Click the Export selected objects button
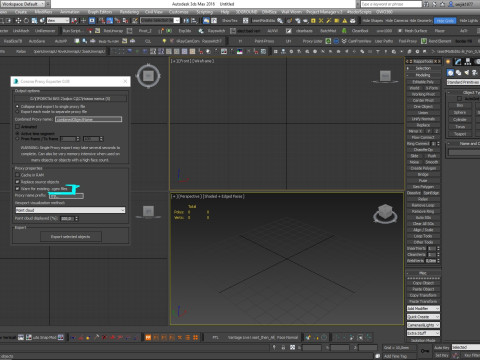480x360 pixels. click(71, 237)
